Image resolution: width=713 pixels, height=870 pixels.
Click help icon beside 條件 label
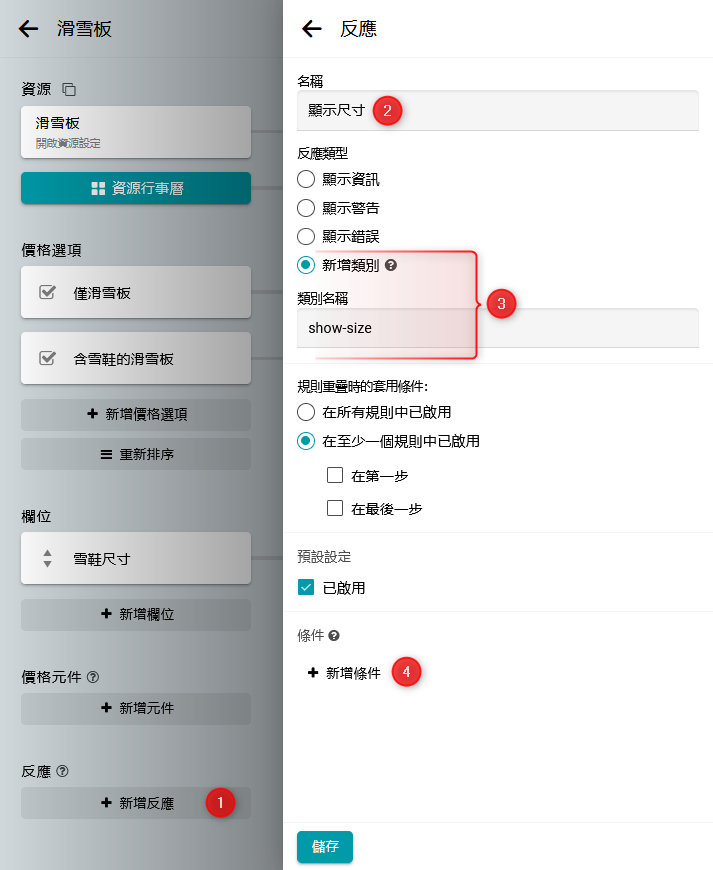click(334, 635)
